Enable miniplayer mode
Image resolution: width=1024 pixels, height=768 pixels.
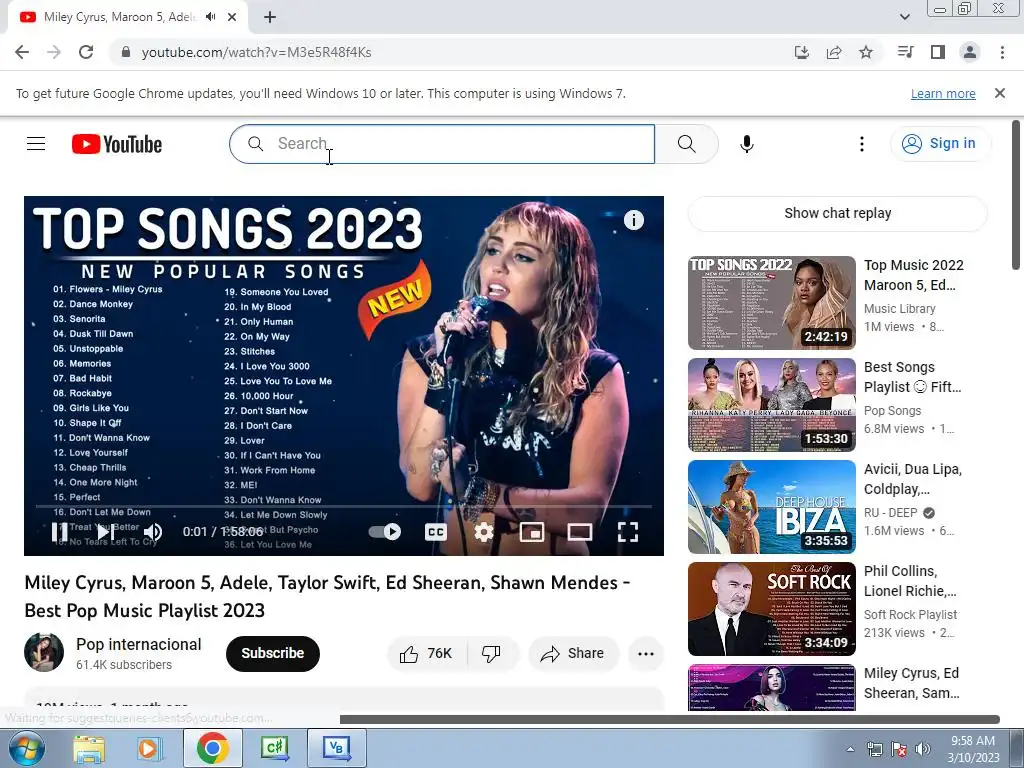(532, 532)
